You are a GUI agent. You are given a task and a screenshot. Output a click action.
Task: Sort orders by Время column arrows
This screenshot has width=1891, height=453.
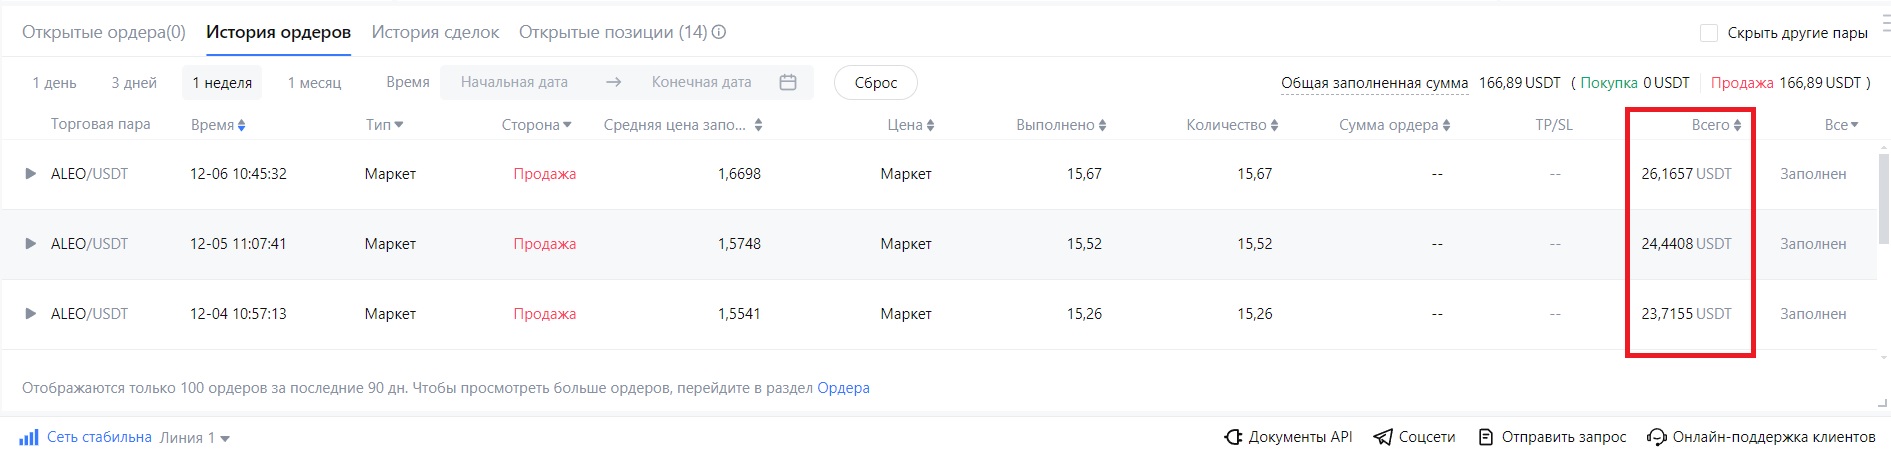241,125
